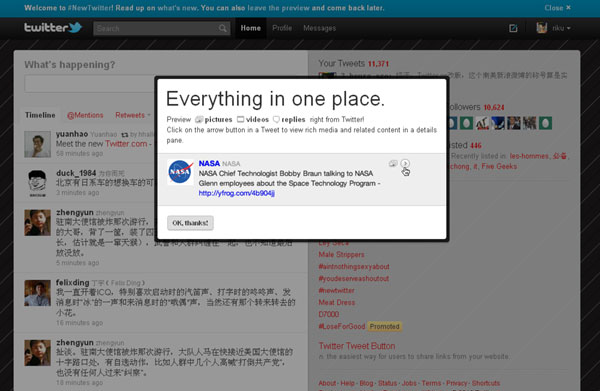This screenshot has width=600, height=391.
Task: Click the listed count 446
Action: [x=476, y=145]
